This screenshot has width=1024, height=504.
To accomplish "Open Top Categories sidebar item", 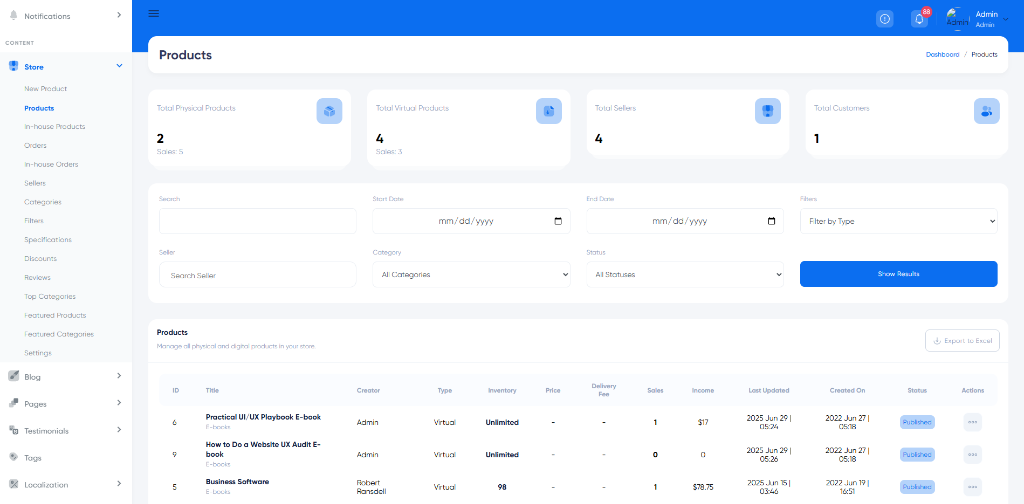I will (x=50, y=296).
